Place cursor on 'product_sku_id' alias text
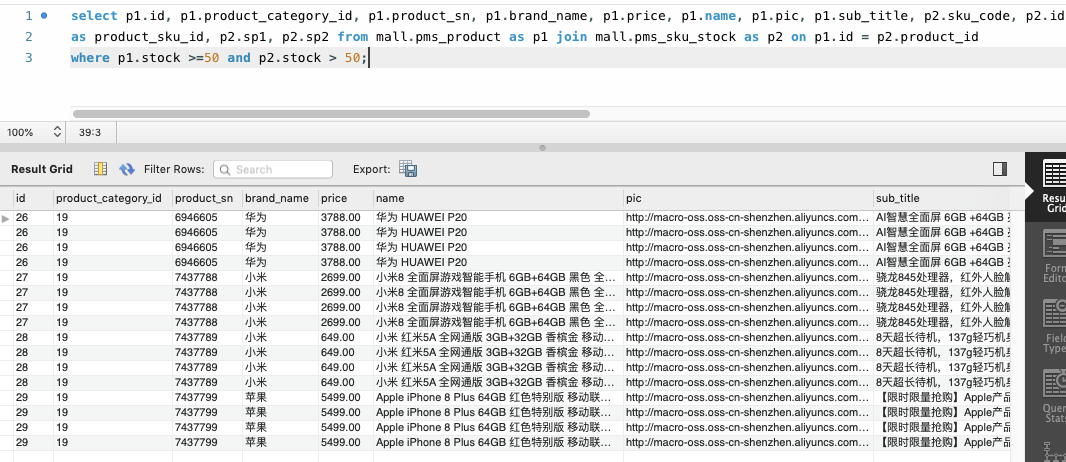Viewport: 1066px width, 462px height. [x=152, y=37]
